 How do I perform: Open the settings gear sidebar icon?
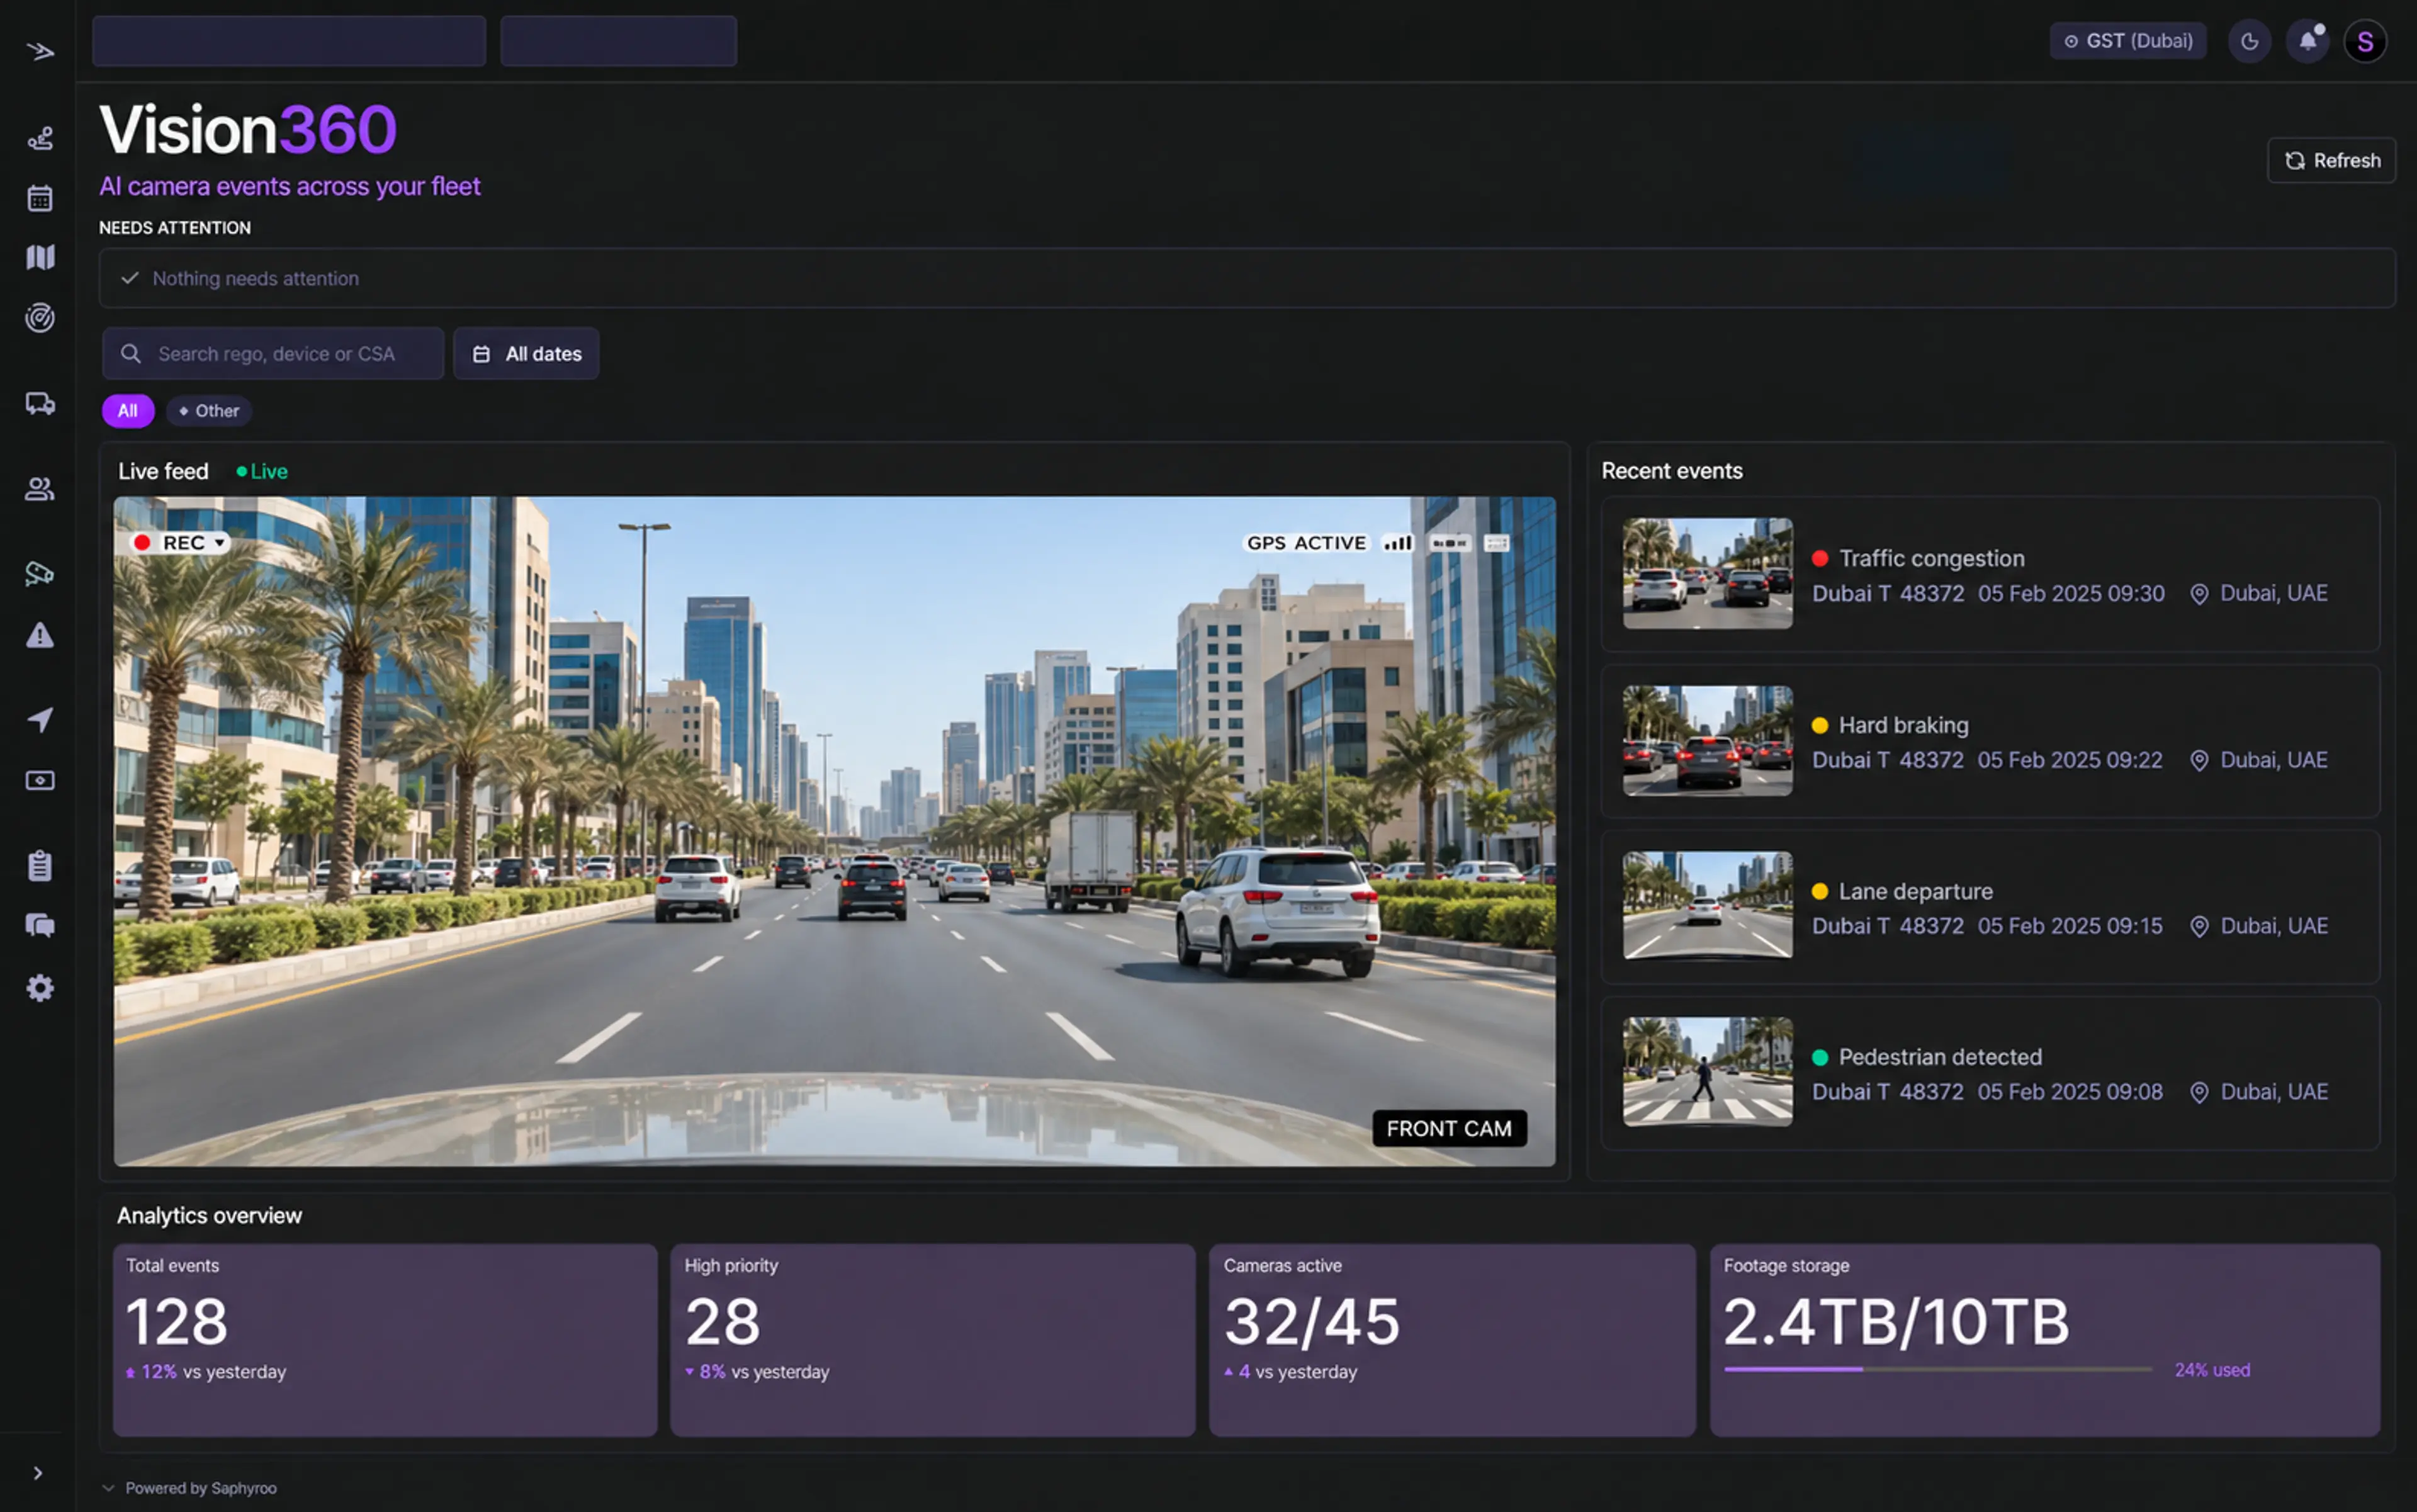point(40,988)
